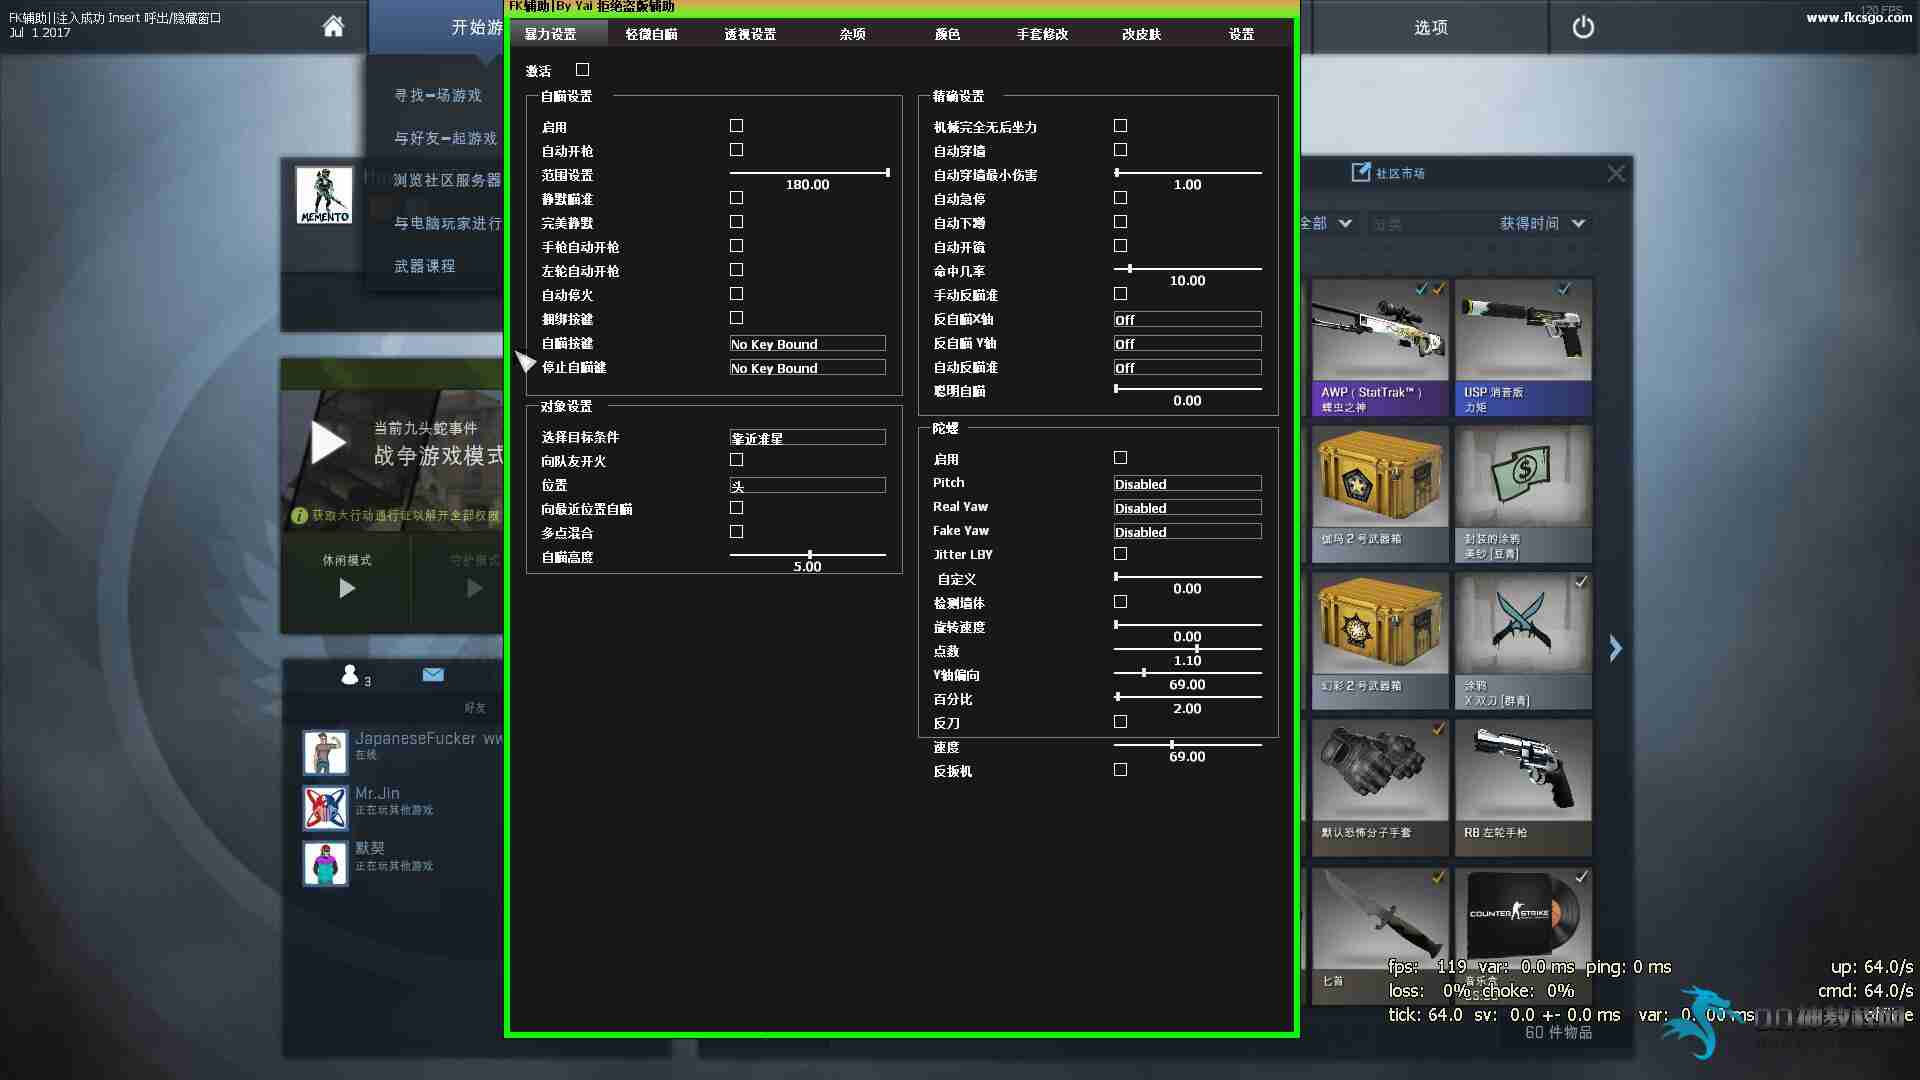Toggle the 自动停火 checkbox

pos(737,294)
